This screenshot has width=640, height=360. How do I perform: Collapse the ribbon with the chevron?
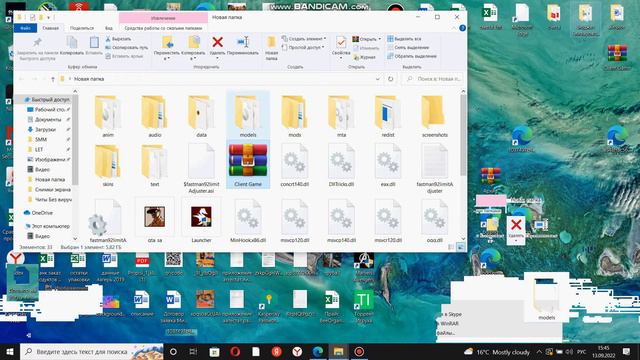(454, 28)
